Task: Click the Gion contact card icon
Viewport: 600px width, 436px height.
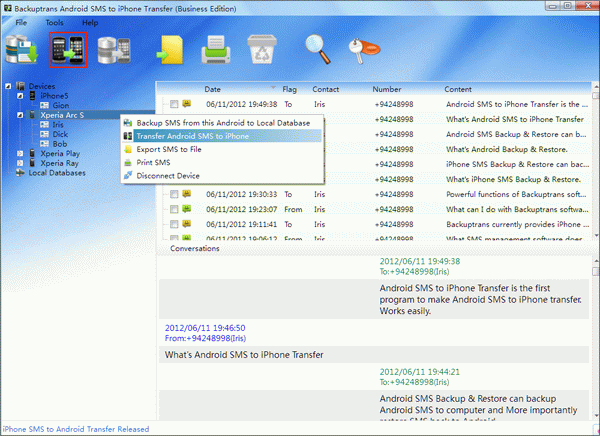Action: [44, 105]
